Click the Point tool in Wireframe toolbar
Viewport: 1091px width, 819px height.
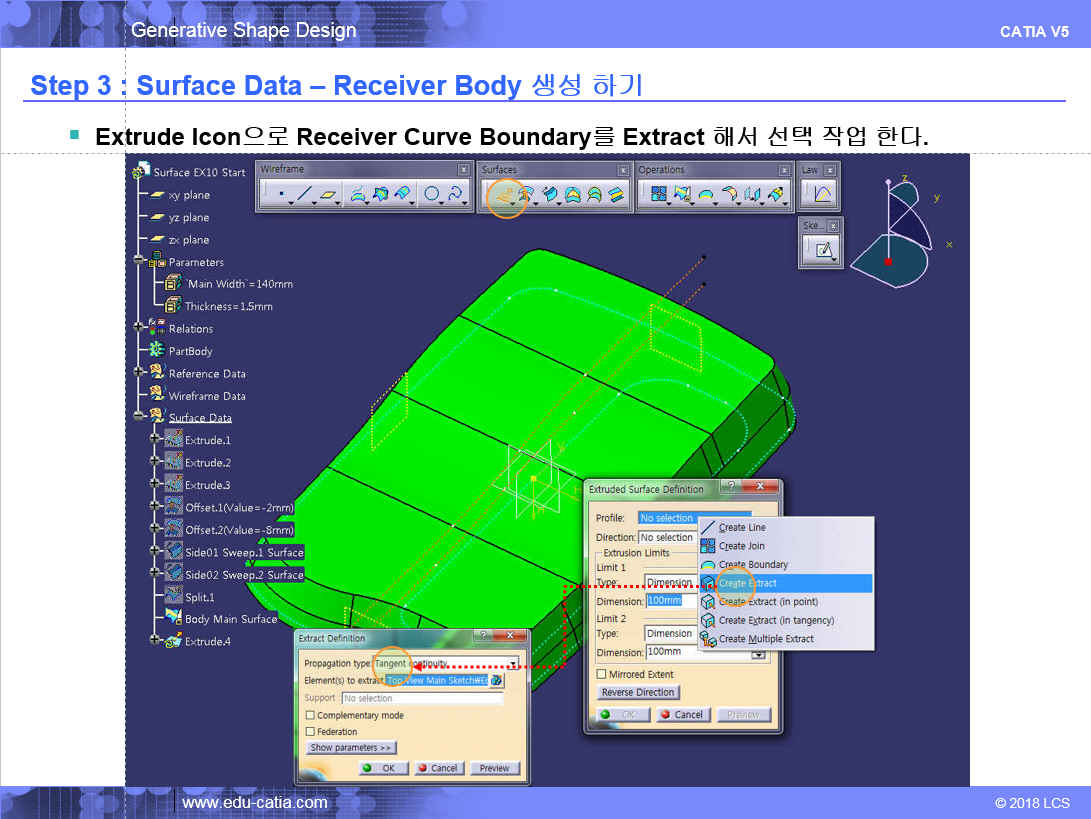click(280, 195)
